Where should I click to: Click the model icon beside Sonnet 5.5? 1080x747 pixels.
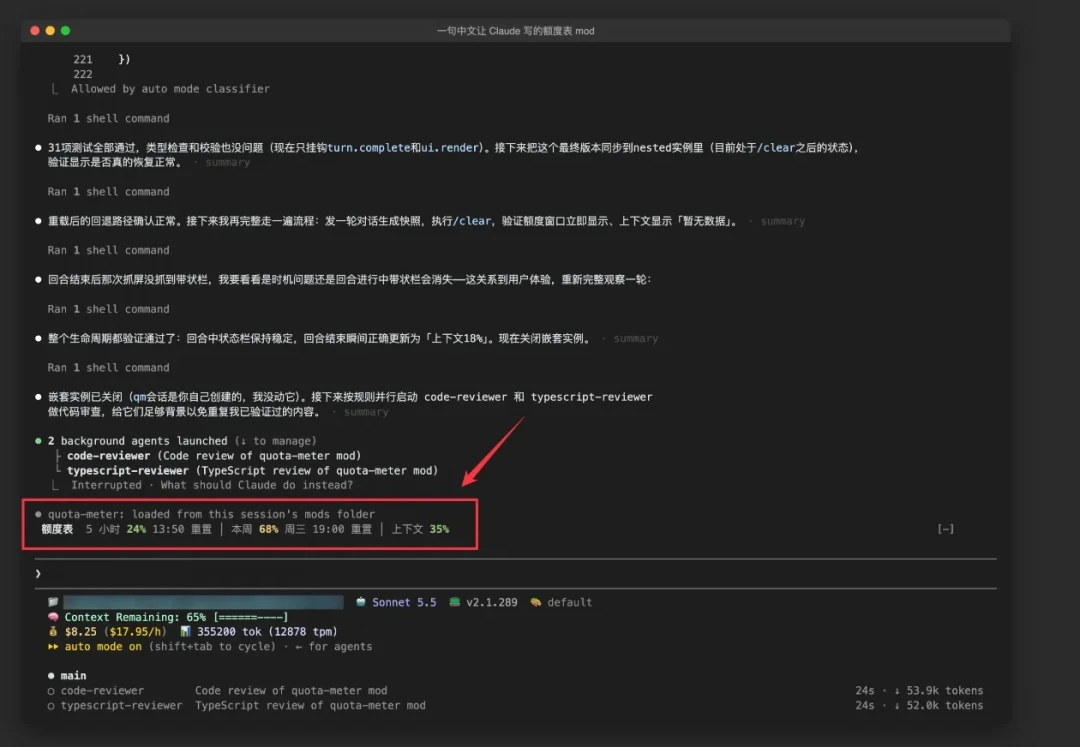click(x=360, y=602)
